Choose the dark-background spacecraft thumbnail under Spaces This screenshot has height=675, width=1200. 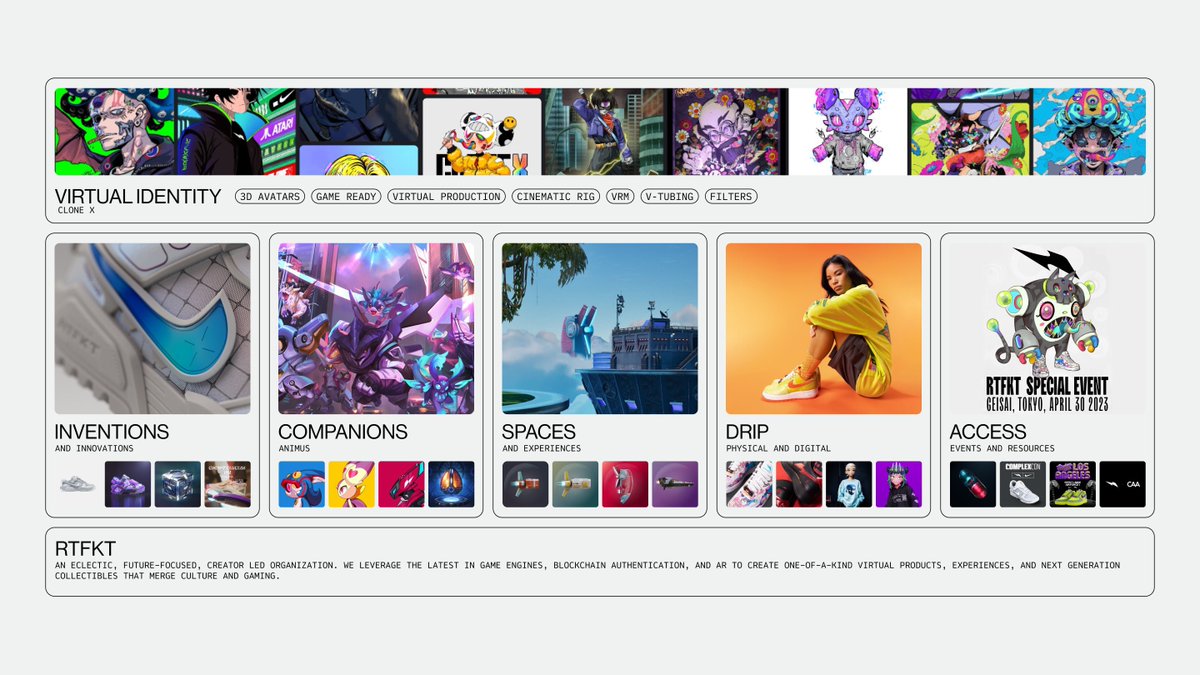(x=525, y=484)
